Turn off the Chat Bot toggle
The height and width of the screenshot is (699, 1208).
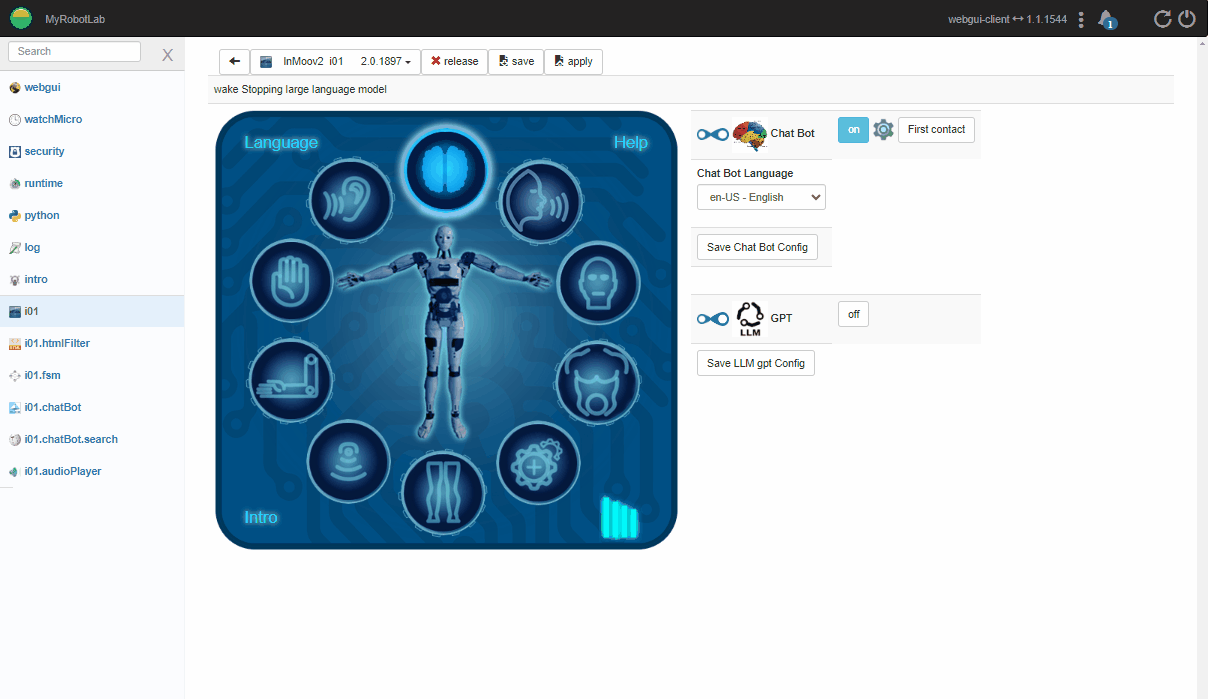click(853, 130)
